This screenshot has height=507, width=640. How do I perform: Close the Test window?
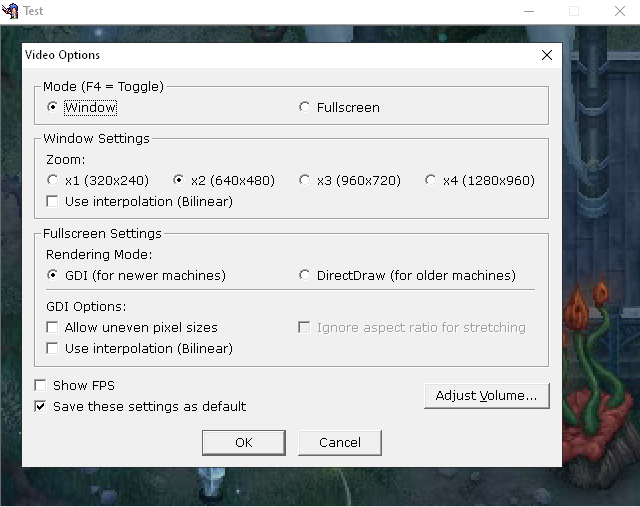(620, 11)
